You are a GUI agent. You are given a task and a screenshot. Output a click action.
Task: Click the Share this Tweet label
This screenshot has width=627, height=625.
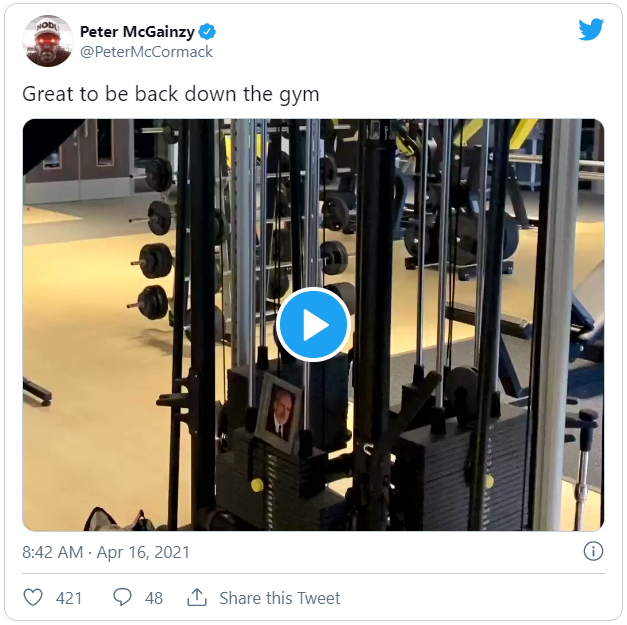pos(280,598)
